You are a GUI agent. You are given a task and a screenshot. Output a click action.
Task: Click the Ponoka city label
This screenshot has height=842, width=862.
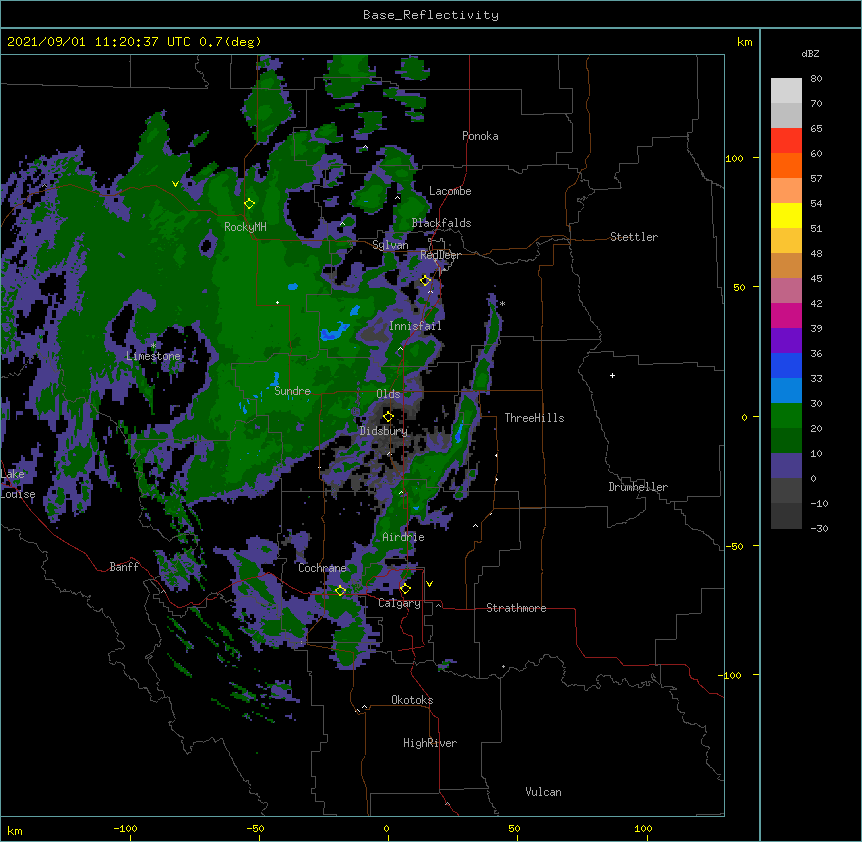[480, 136]
